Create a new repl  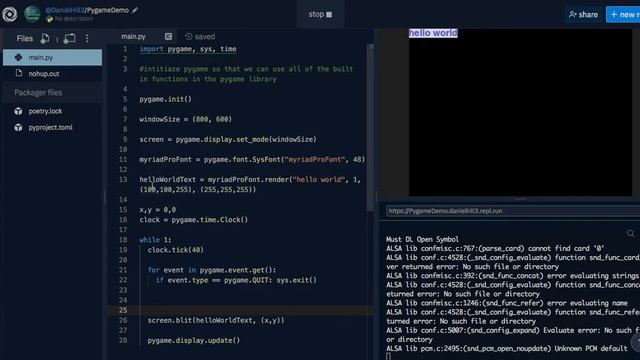(x=623, y=15)
